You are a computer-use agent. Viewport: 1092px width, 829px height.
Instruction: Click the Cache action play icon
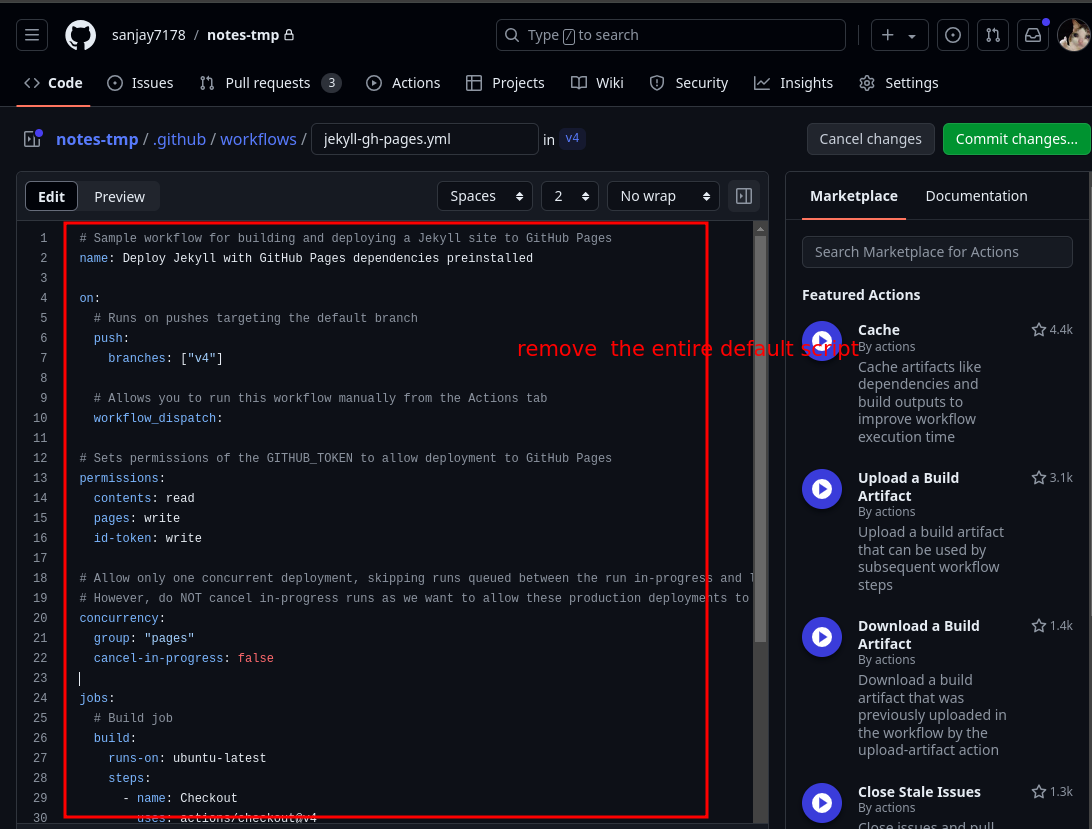(x=822, y=341)
